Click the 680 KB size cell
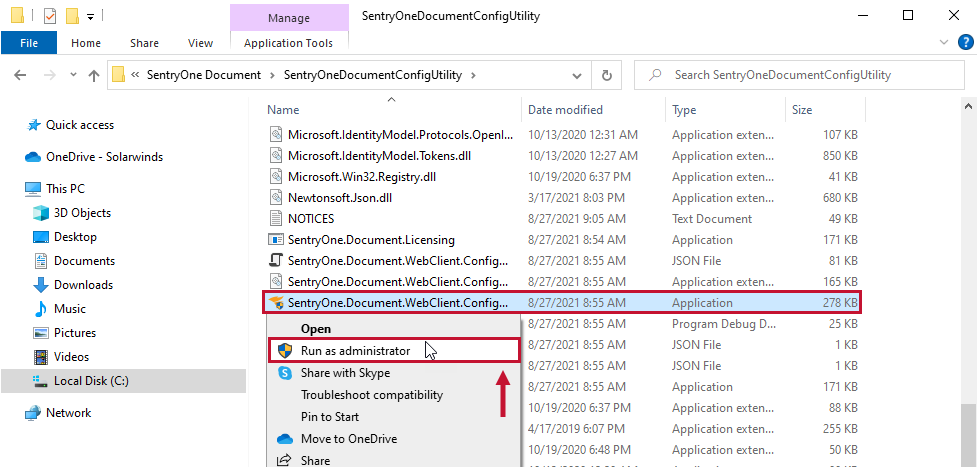Image resolution: width=978 pixels, height=467 pixels. 840,198
